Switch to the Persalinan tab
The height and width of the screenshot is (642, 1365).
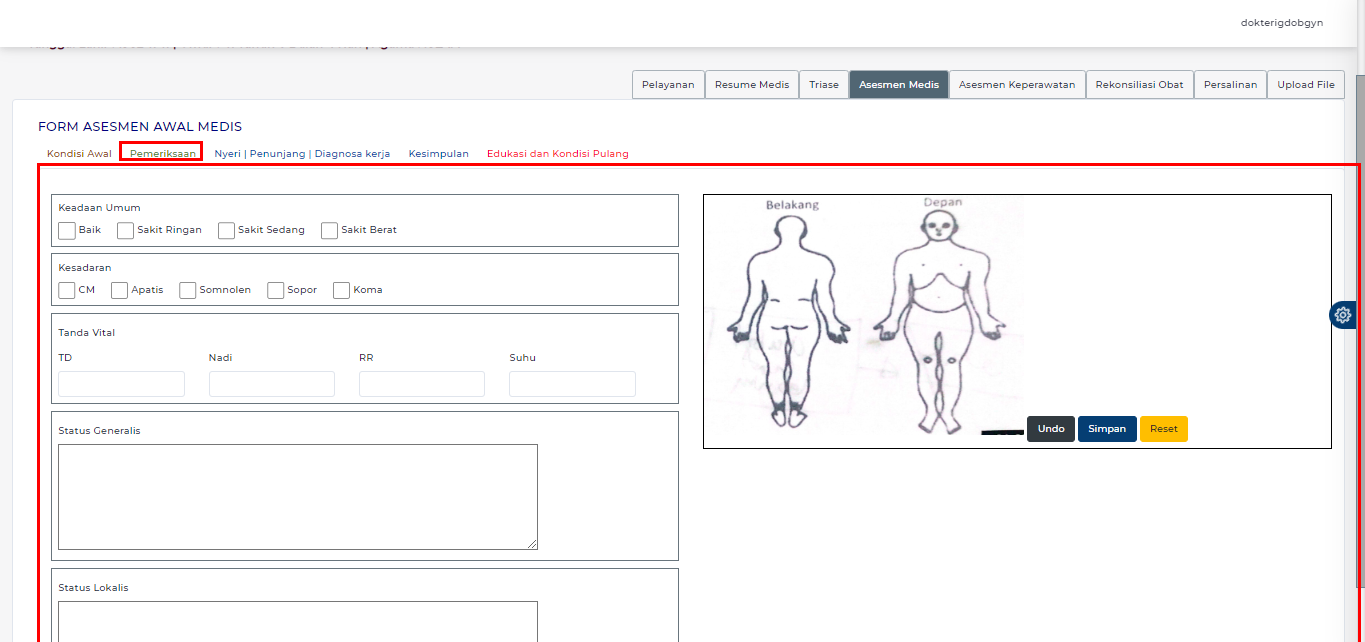(1230, 84)
